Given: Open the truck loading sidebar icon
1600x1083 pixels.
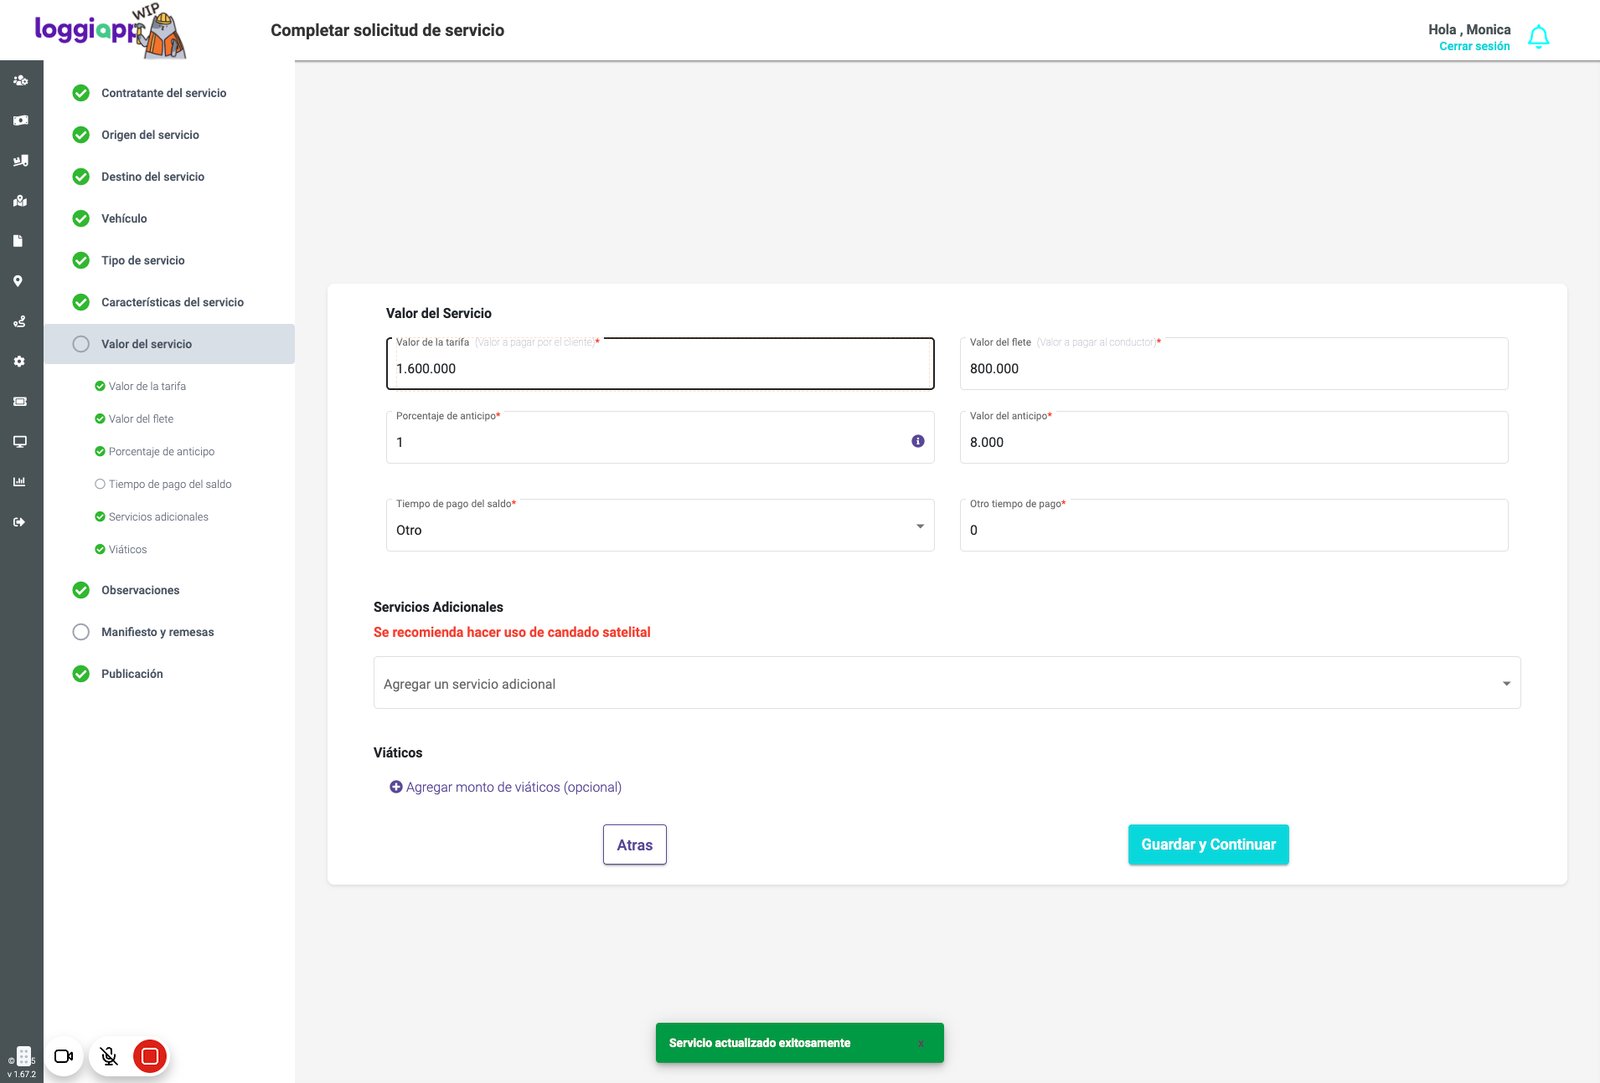Looking at the screenshot, I should tap(20, 160).
